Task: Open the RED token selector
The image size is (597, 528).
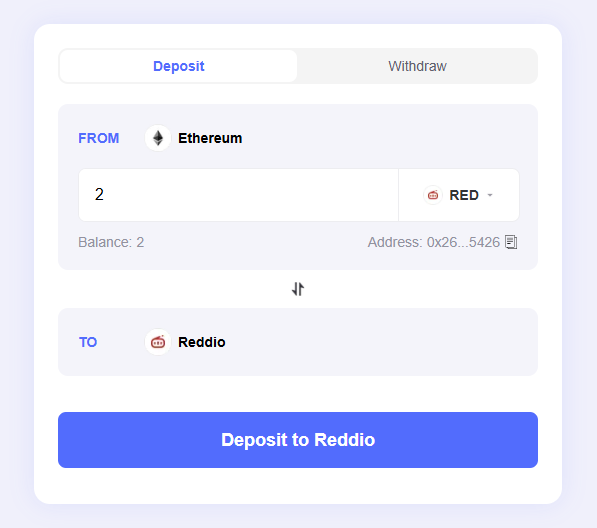Action: point(459,195)
